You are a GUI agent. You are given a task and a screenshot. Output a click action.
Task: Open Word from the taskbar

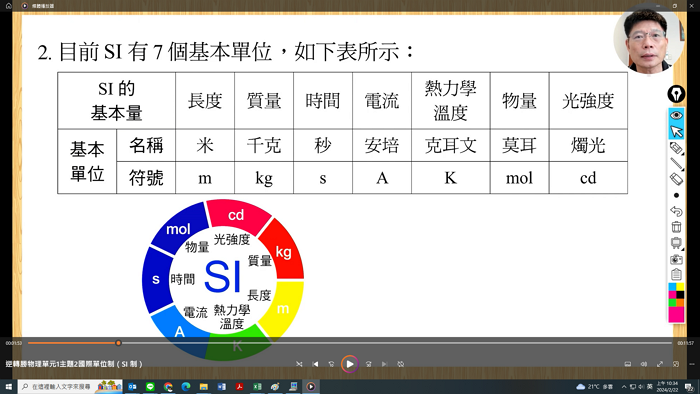[221, 386]
